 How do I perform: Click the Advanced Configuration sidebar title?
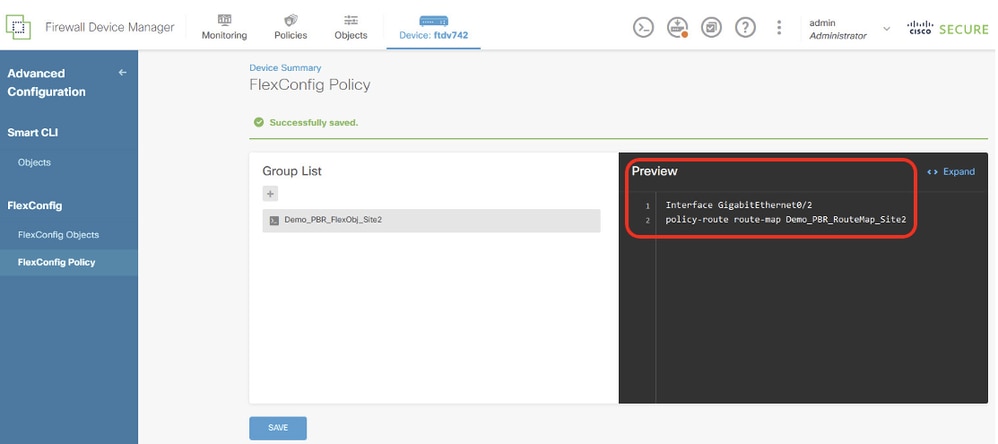(46, 83)
